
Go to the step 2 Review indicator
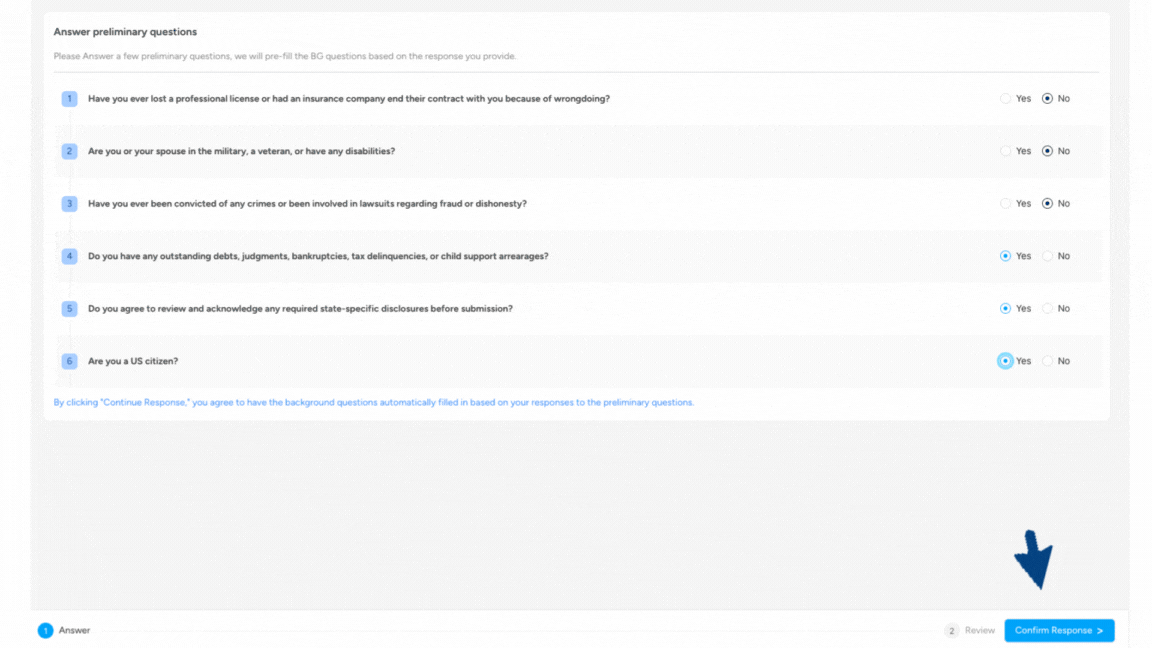point(969,631)
